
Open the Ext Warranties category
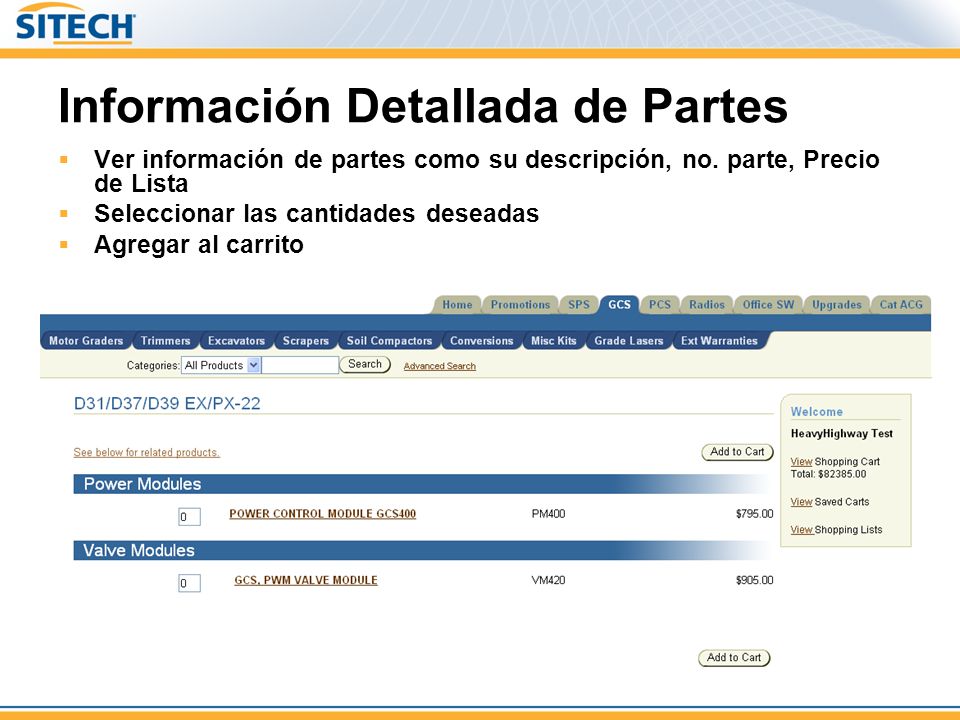[719, 341]
